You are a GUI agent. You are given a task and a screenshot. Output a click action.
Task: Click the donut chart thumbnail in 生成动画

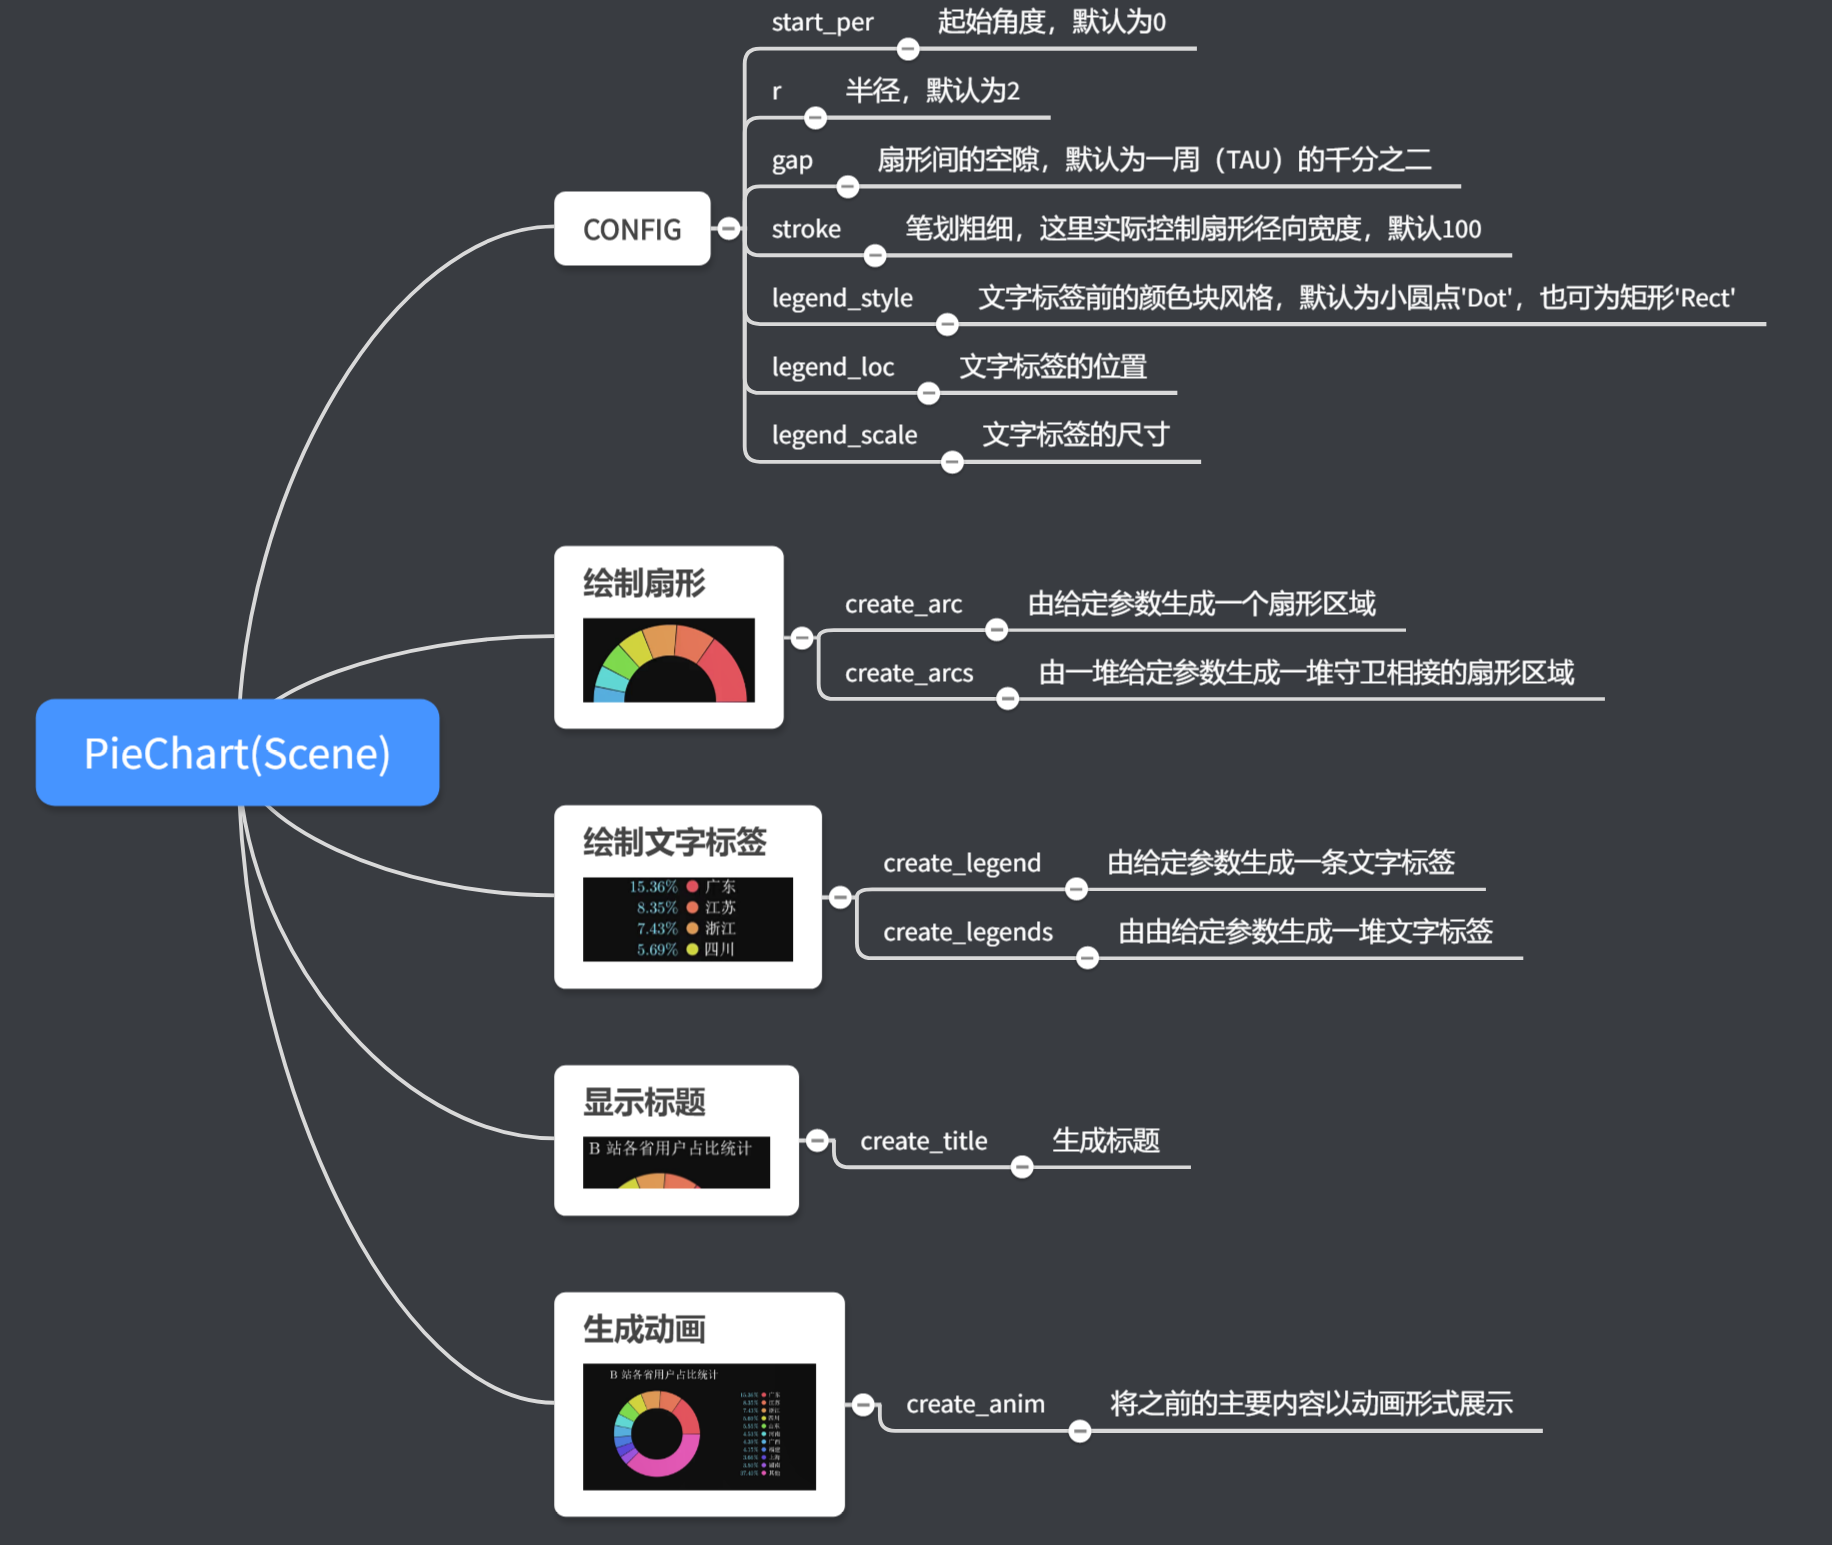(699, 1426)
